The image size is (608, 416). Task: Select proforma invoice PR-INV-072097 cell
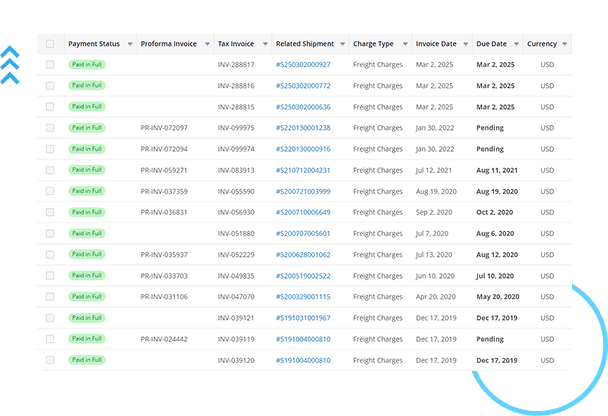coord(164,128)
